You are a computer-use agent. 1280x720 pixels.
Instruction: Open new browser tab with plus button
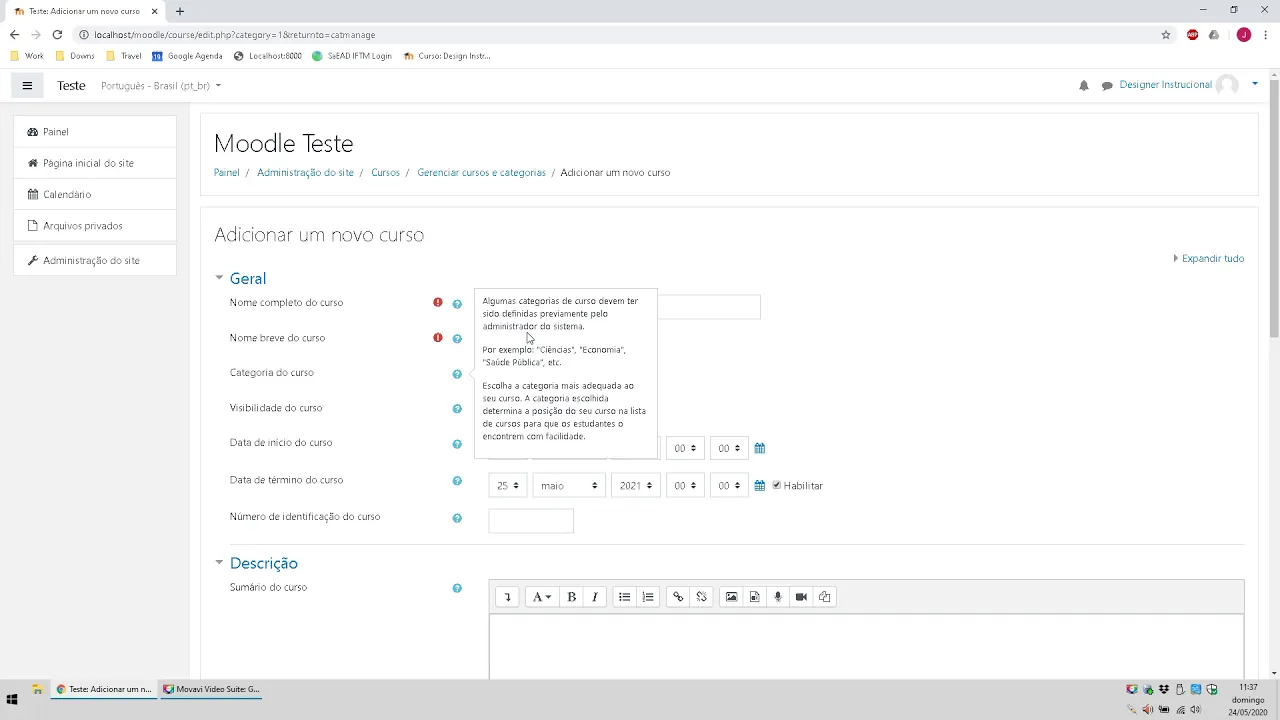[x=180, y=11]
